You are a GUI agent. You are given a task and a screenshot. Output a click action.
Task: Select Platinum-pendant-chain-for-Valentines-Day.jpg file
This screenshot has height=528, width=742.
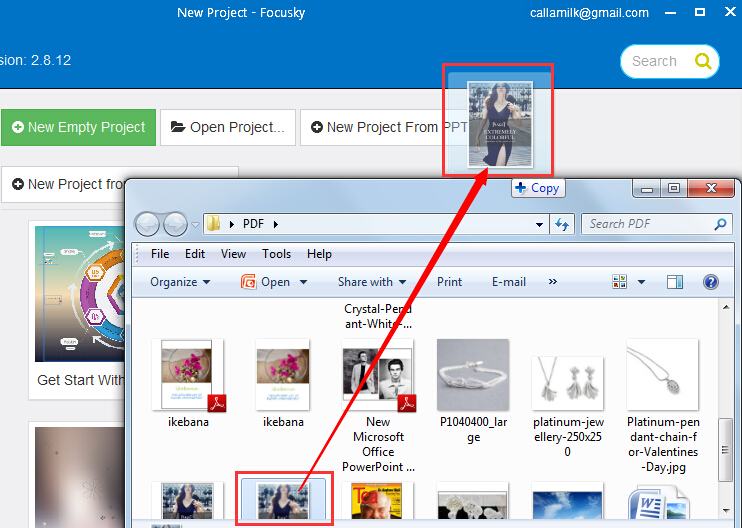662,406
